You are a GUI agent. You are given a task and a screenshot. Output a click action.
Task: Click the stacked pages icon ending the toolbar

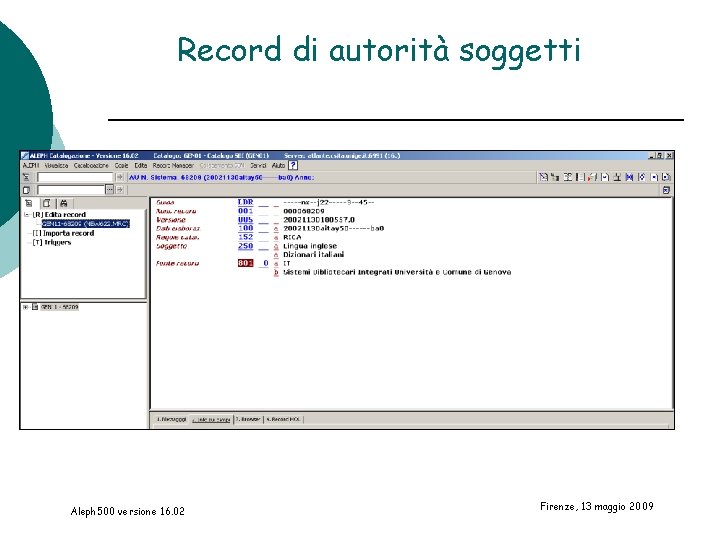click(666, 177)
